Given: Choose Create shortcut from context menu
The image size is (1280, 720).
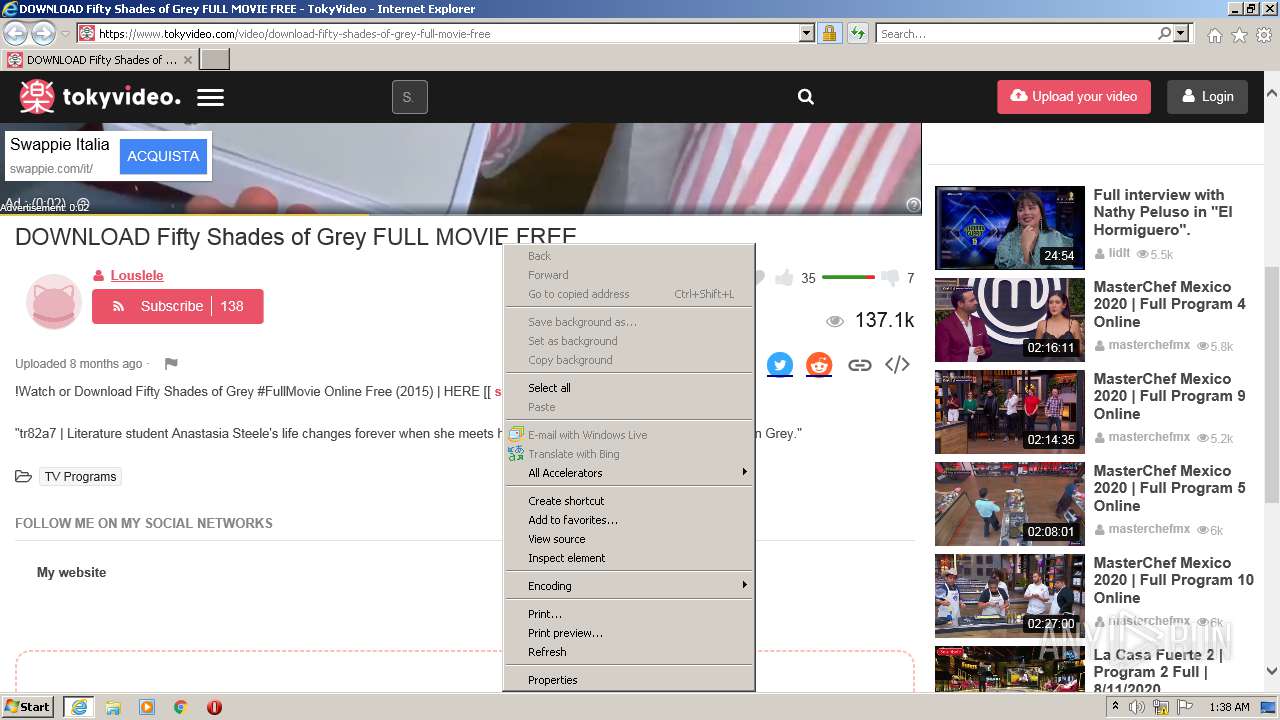Looking at the screenshot, I should [629, 501].
